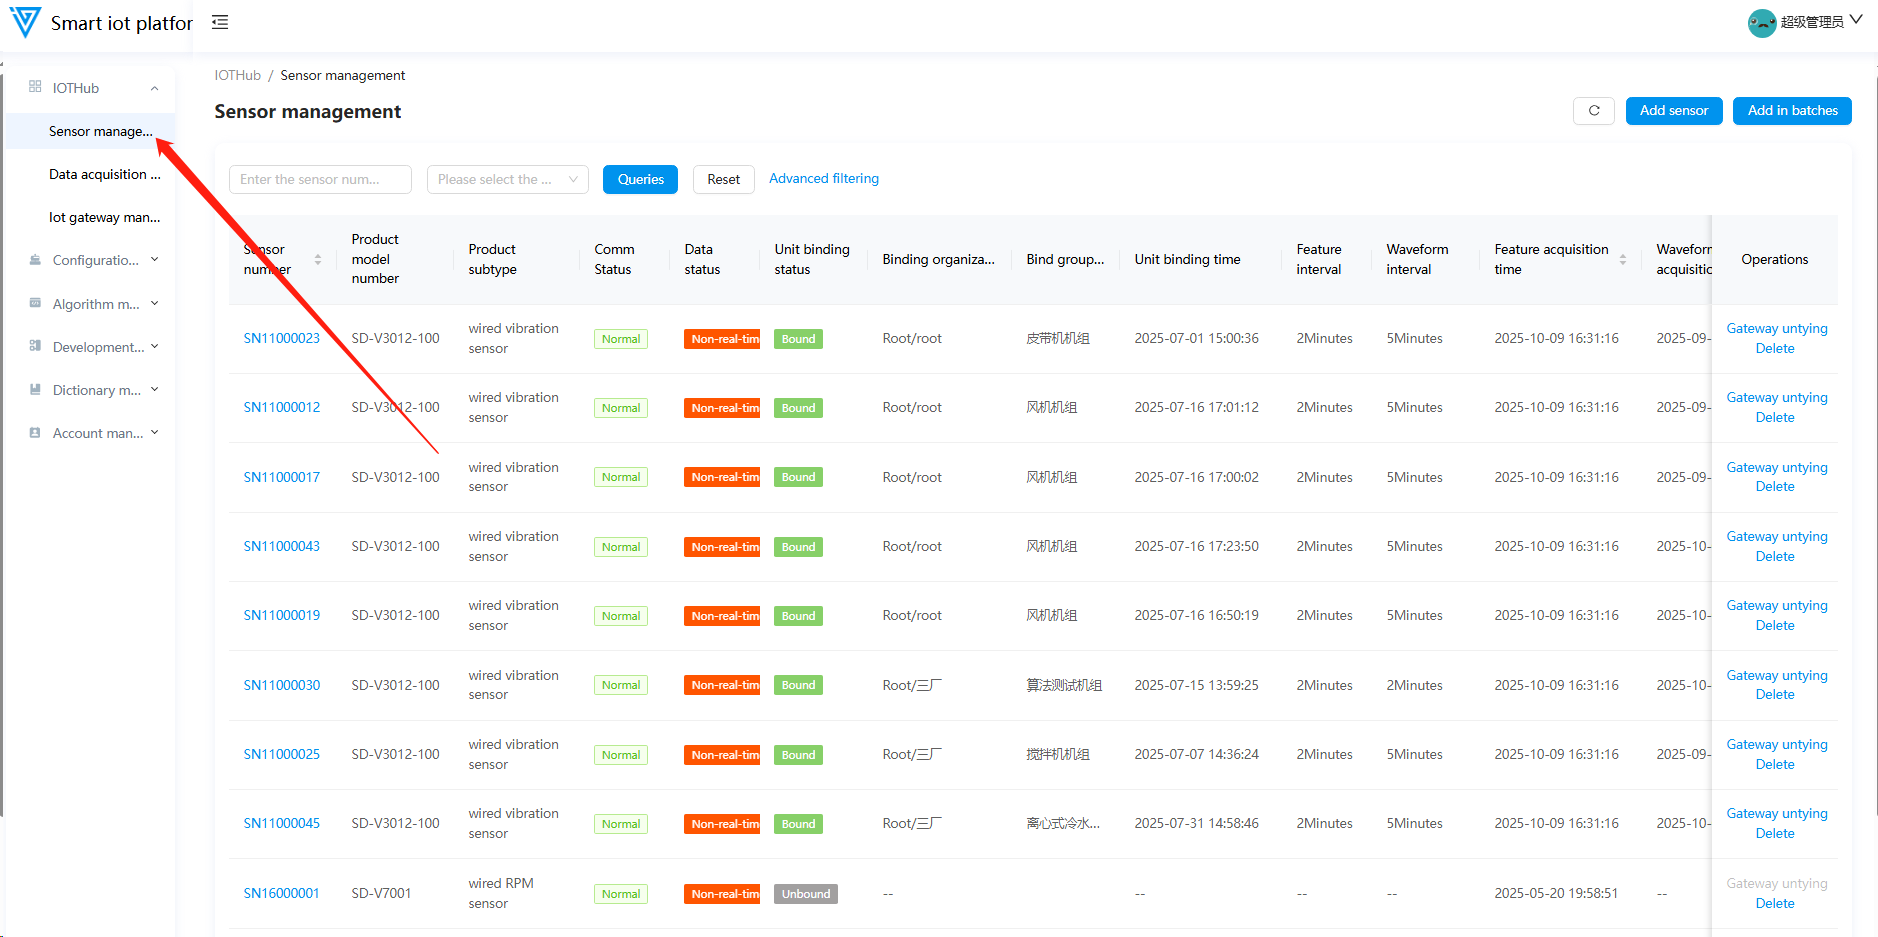Sort by Feature acquisition time arrows
Screen dimensions: 1878x937
pyautogui.click(x=1622, y=259)
